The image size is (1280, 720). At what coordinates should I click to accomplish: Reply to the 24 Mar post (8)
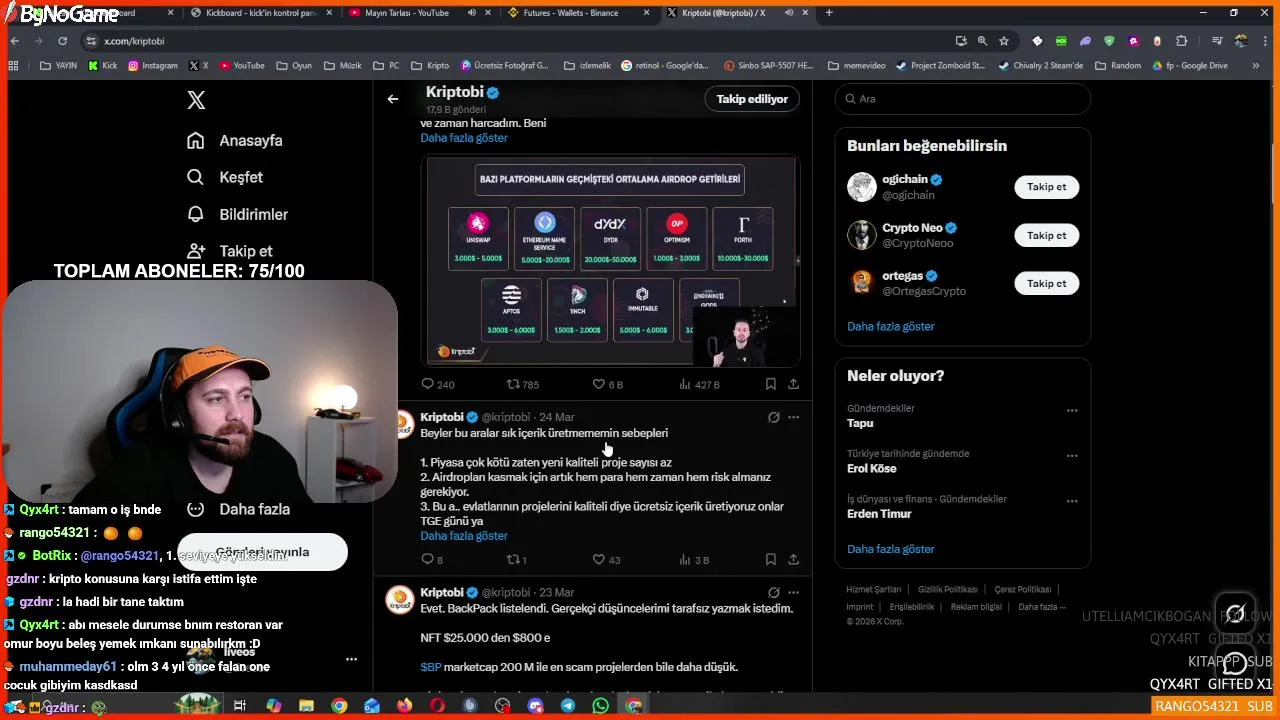coord(432,560)
